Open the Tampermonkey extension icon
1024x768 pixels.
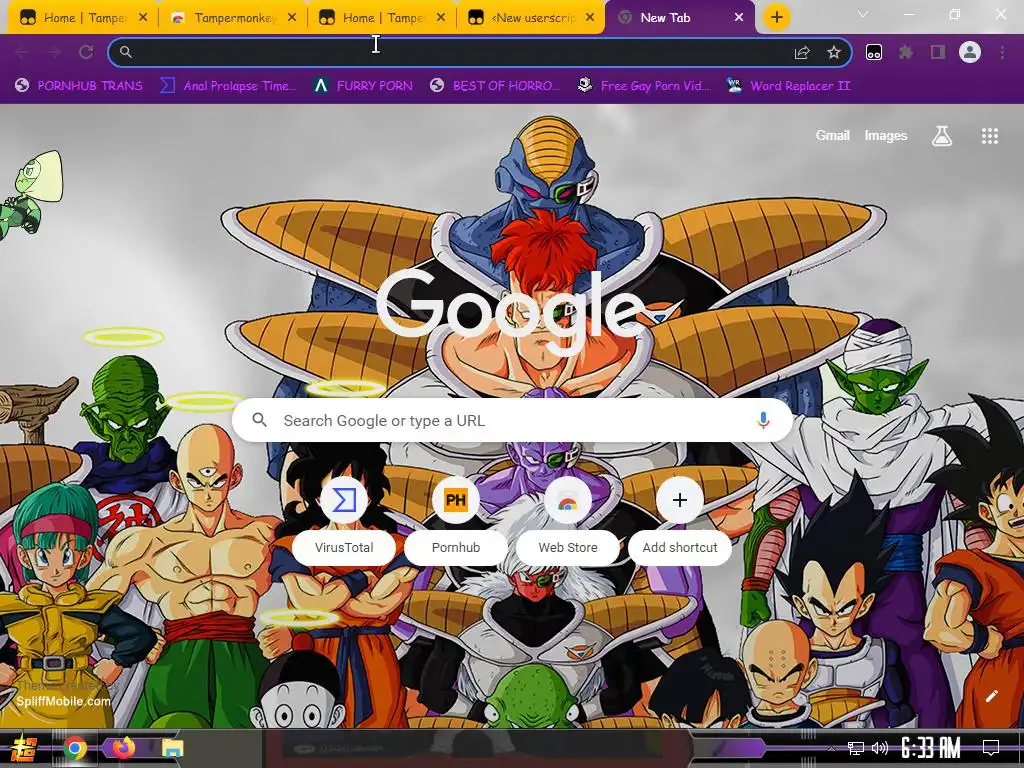coord(874,52)
